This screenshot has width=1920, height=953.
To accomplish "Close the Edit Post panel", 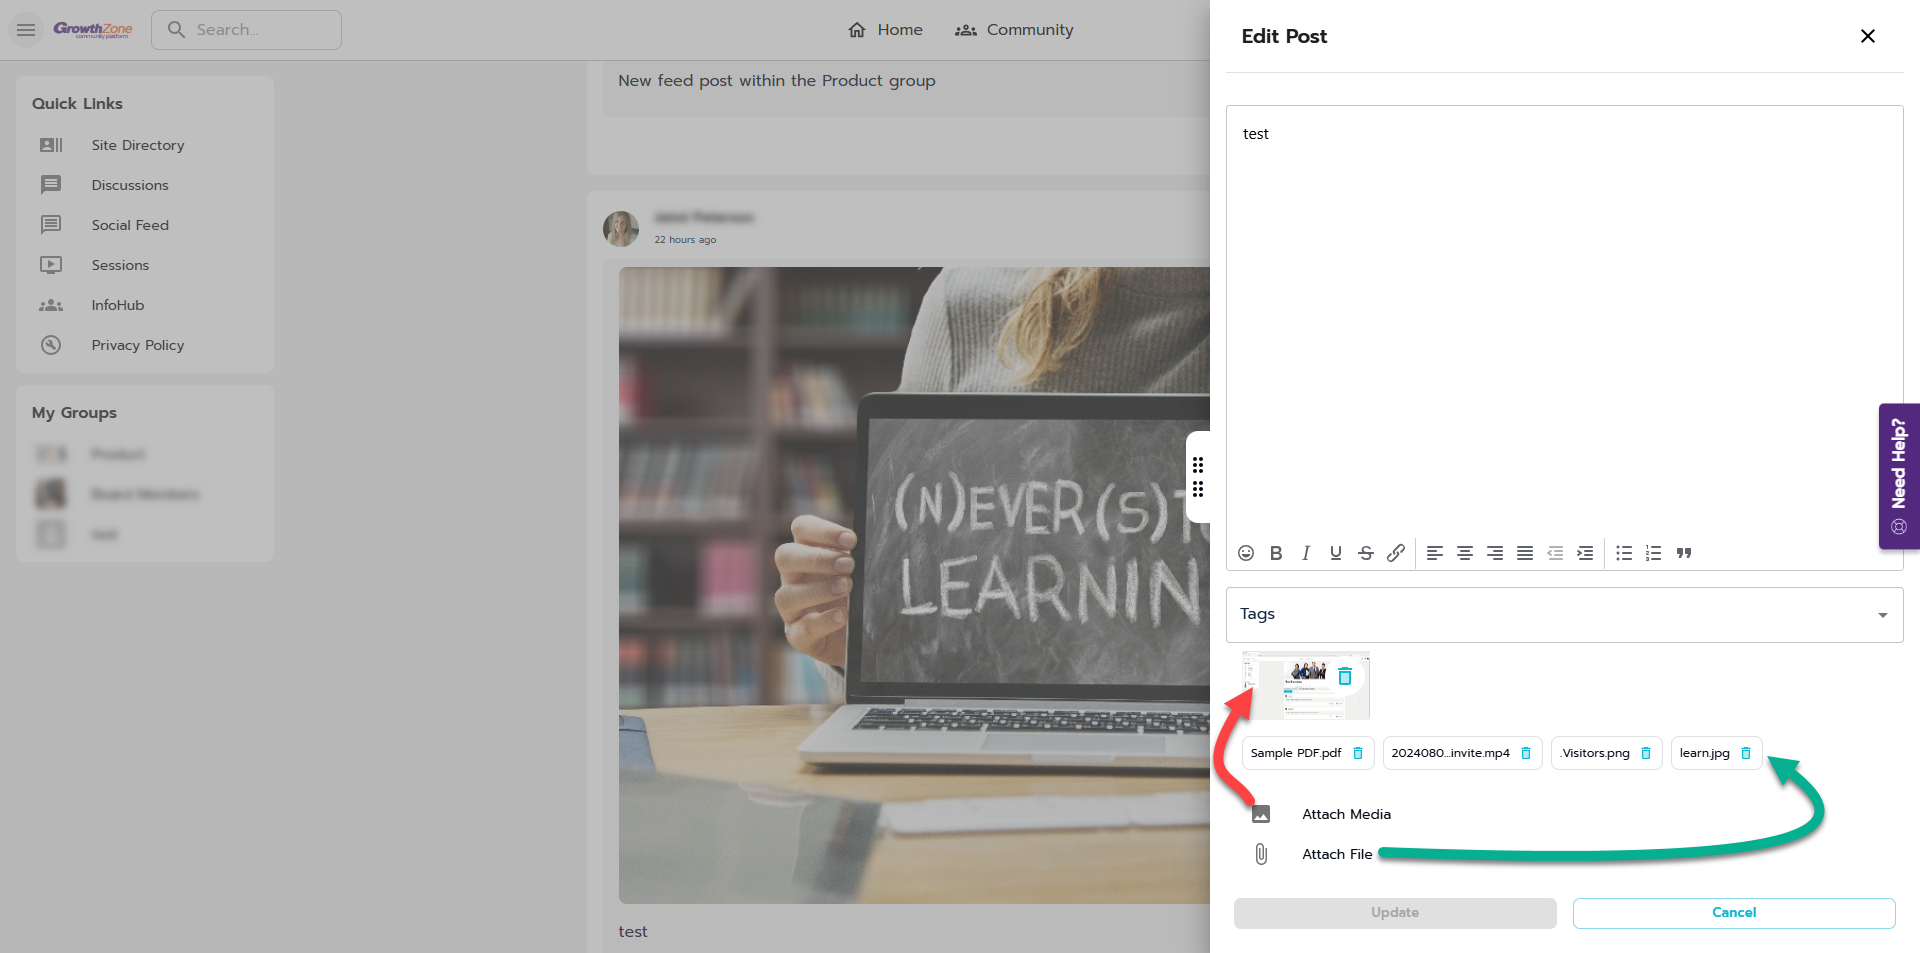I will 1867,36.
